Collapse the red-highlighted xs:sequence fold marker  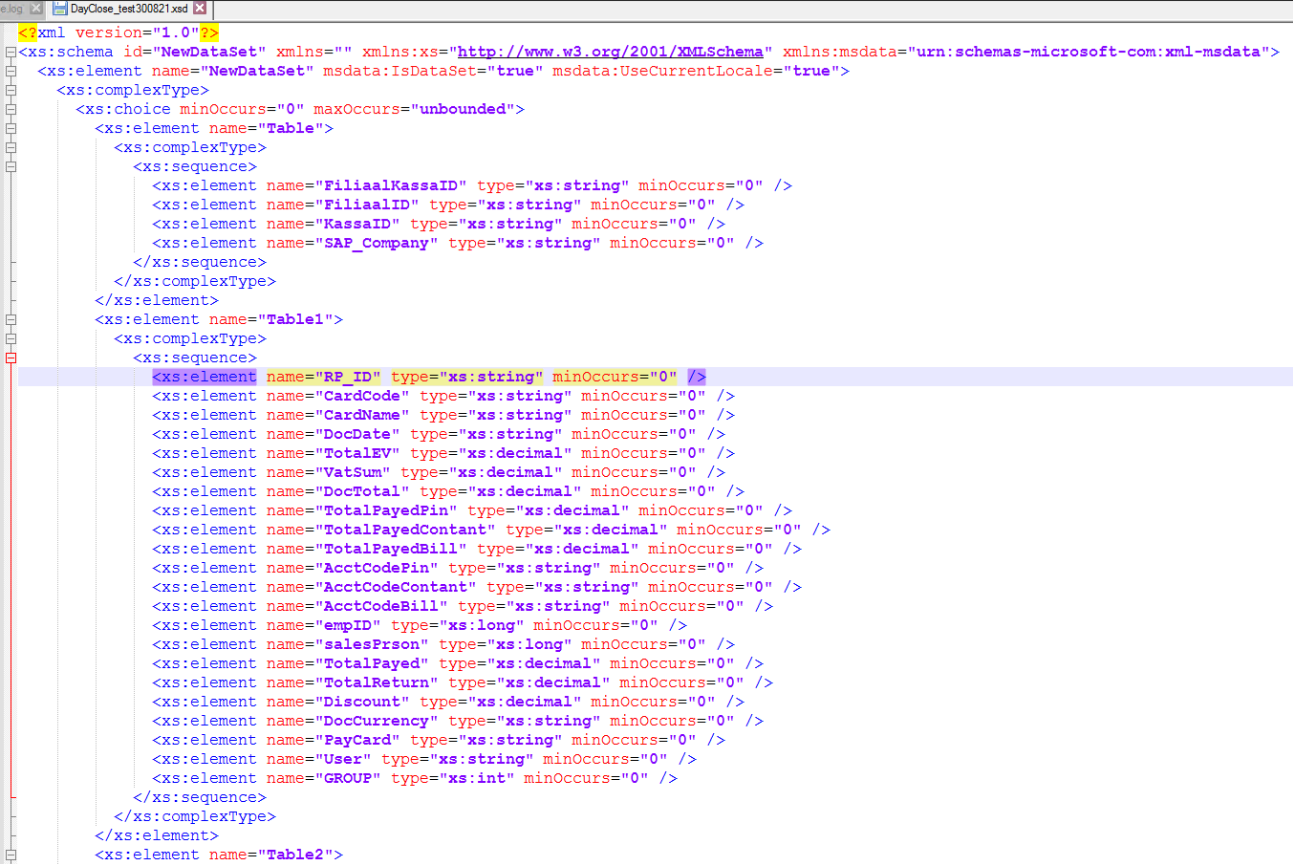[10, 358]
